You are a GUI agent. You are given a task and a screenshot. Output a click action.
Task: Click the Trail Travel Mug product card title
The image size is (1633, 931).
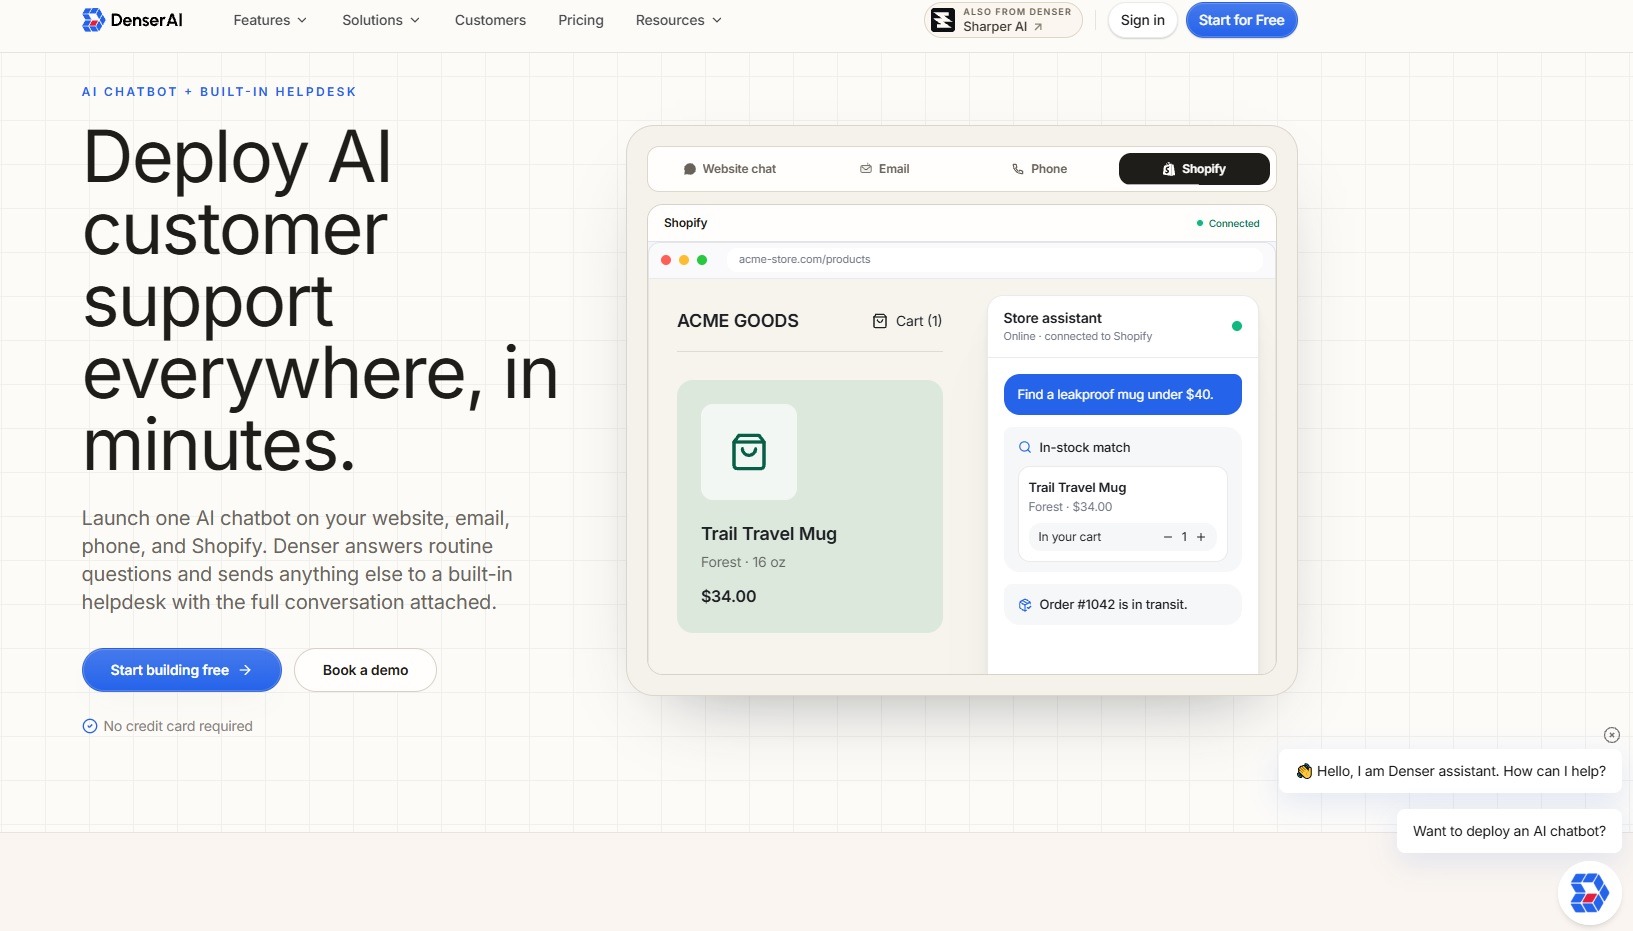click(x=769, y=534)
